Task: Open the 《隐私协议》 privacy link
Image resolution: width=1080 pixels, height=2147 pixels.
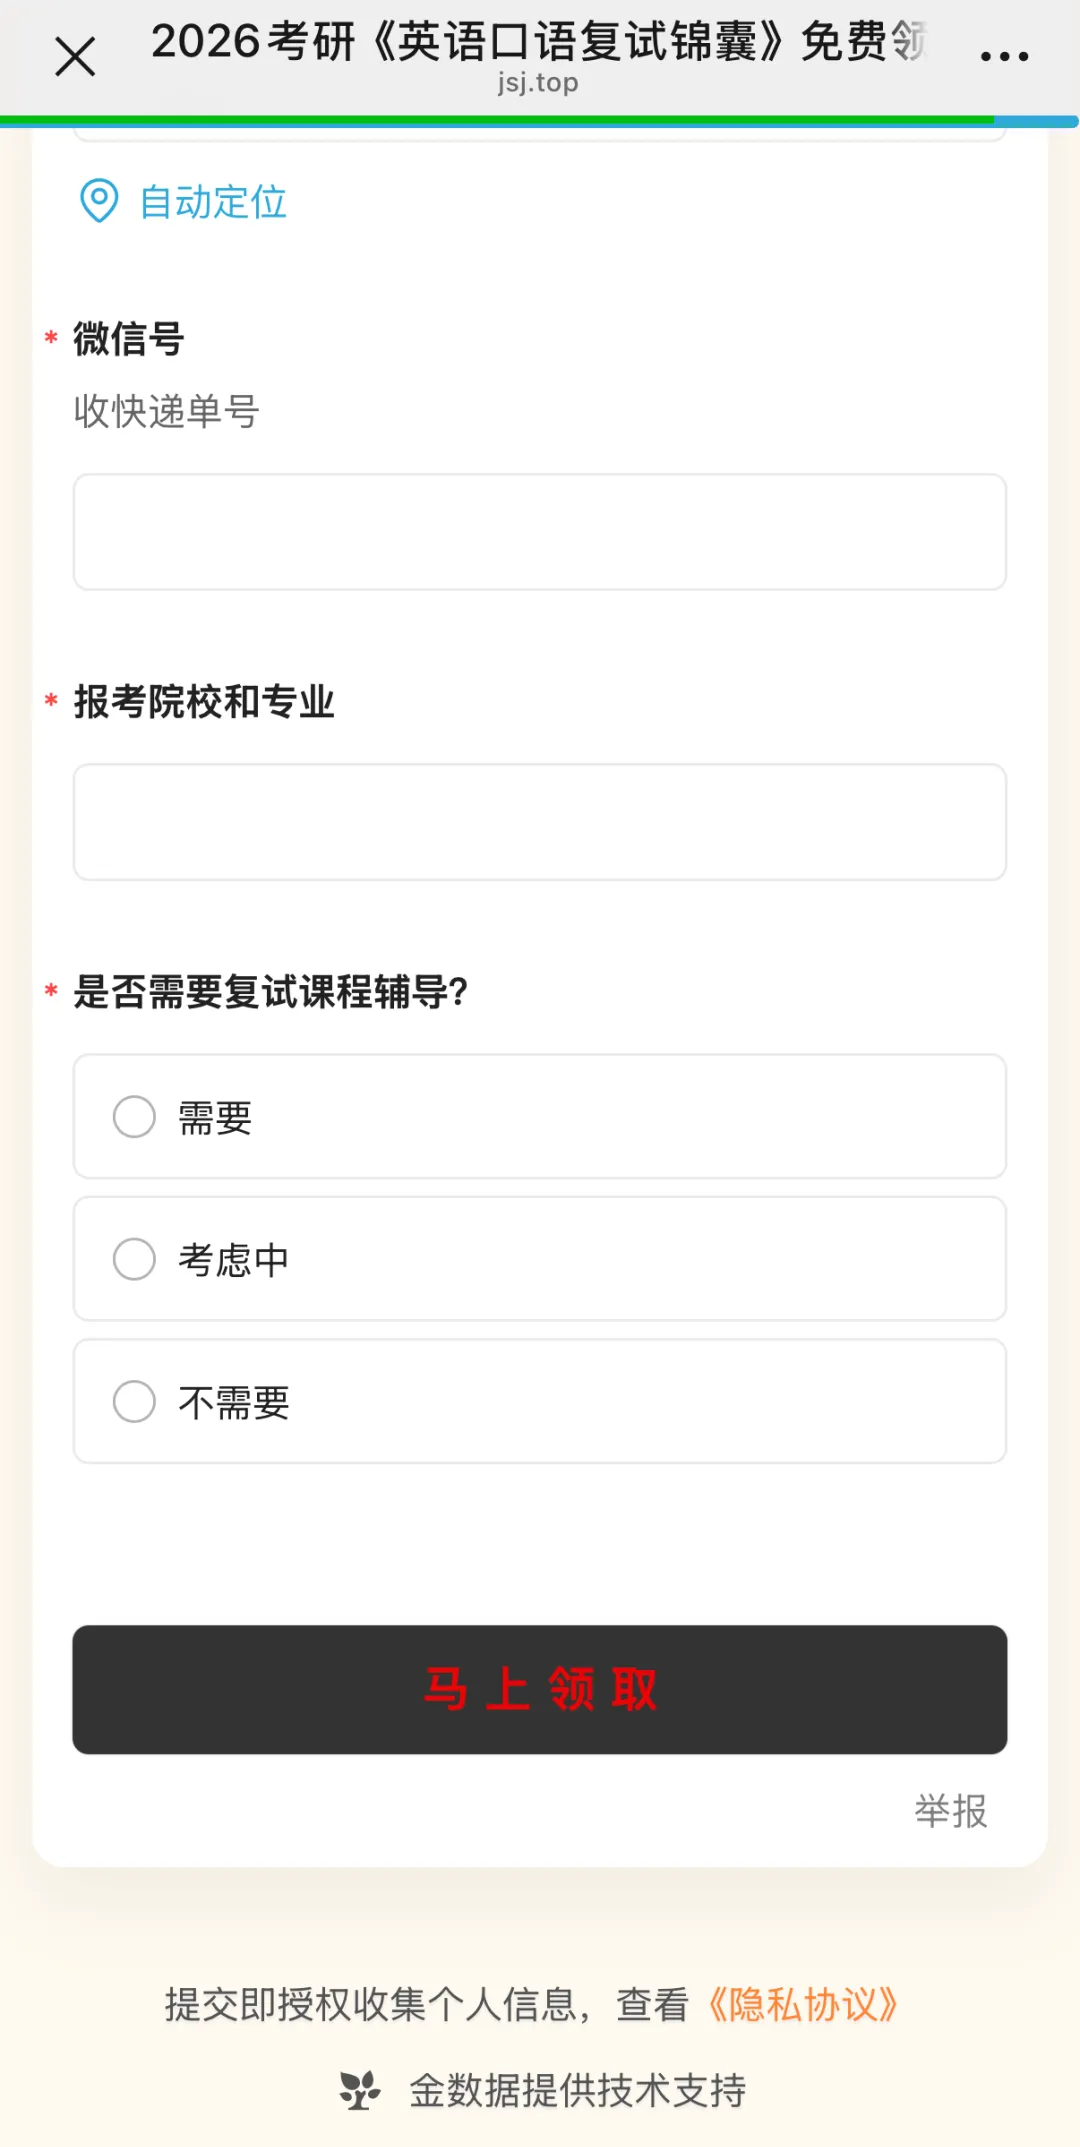Action: (x=803, y=2004)
